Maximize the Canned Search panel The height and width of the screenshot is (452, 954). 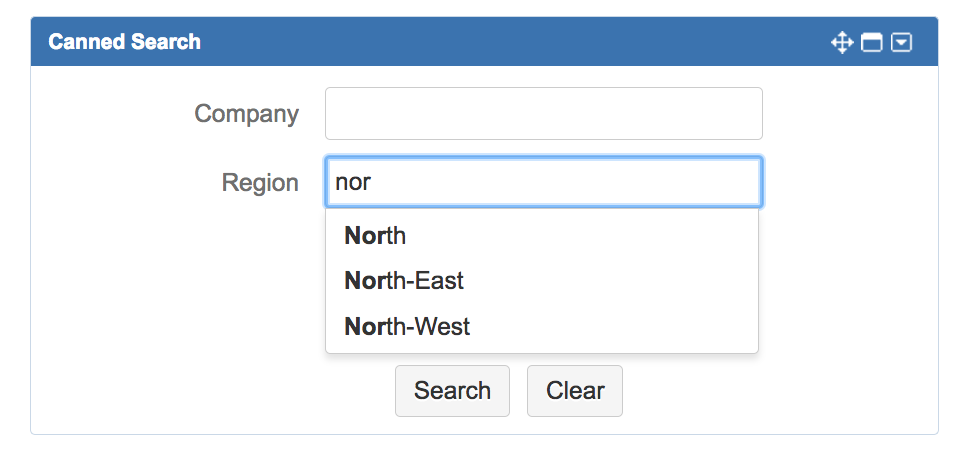click(x=872, y=42)
